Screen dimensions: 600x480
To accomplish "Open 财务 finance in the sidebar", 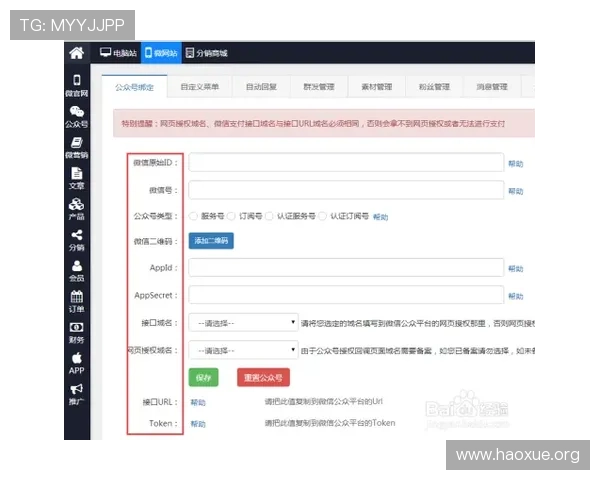I will (x=77, y=333).
